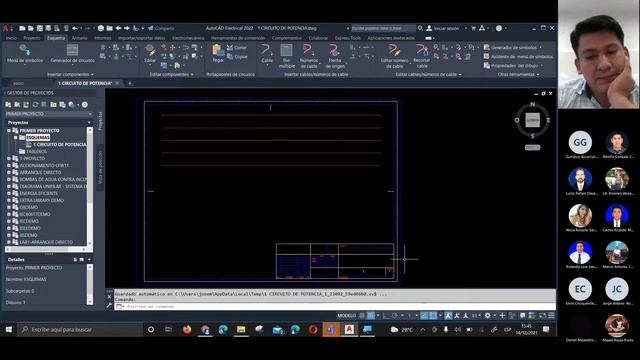The width and height of the screenshot is (640, 360).
Task: Select the Editar número de cable tool
Action: (x=394, y=56)
